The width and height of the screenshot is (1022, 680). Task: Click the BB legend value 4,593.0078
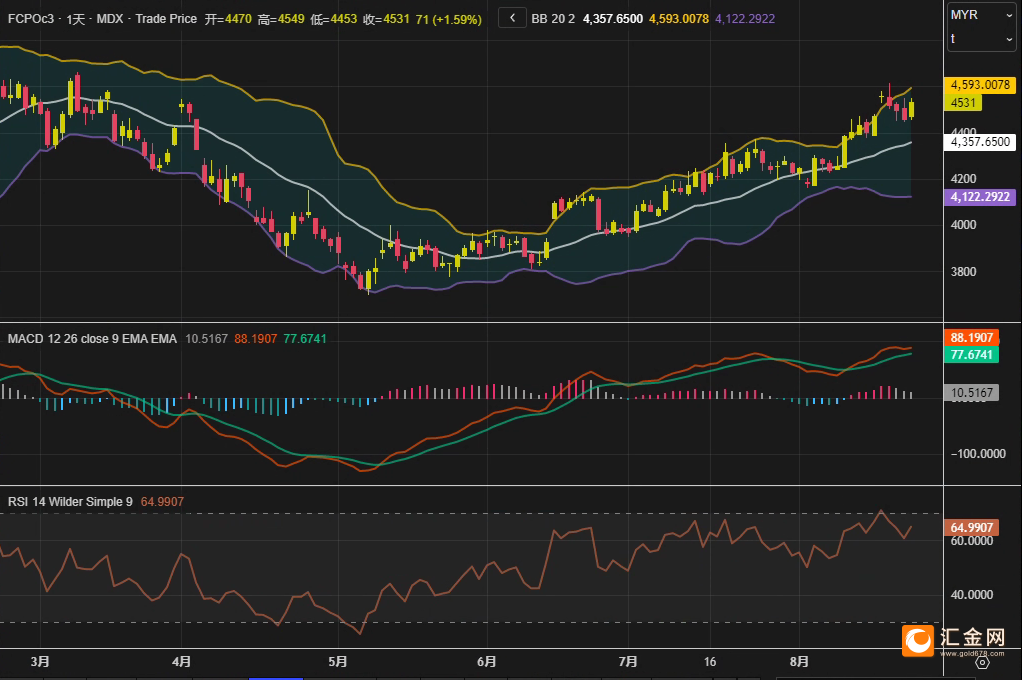pyautogui.click(x=679, y=19)
